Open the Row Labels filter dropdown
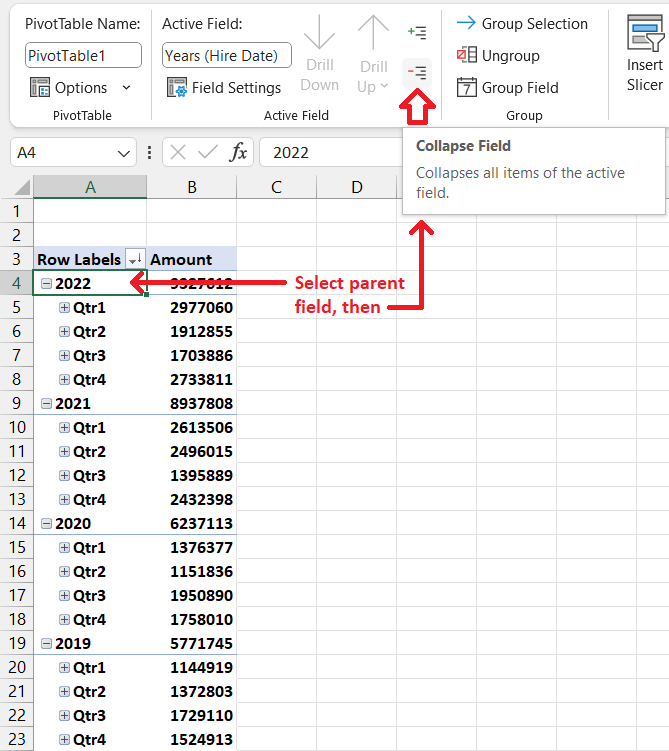 [135, 259]
